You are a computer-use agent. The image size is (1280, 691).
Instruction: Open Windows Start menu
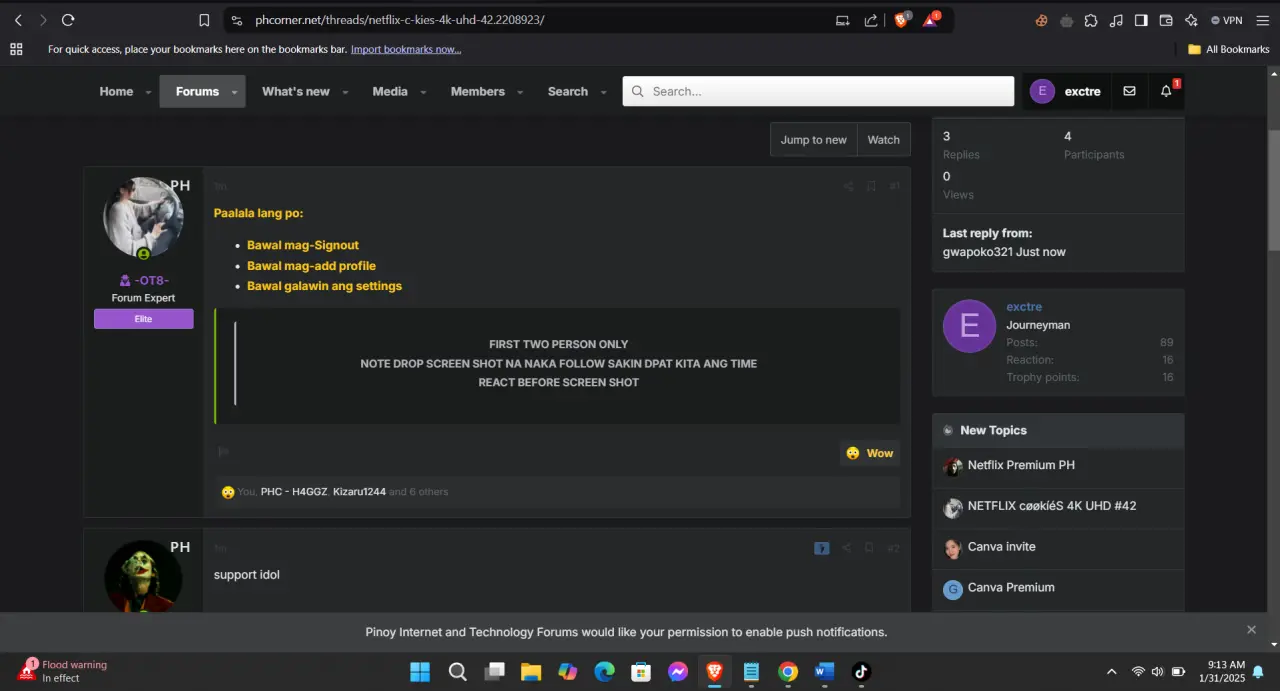[420, 672]
